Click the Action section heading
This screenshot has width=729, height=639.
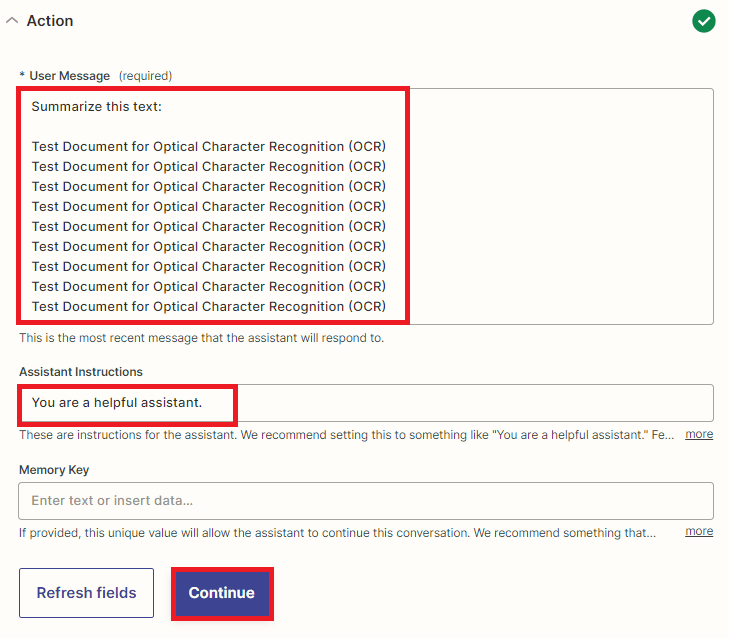click(x=50, y=21)
